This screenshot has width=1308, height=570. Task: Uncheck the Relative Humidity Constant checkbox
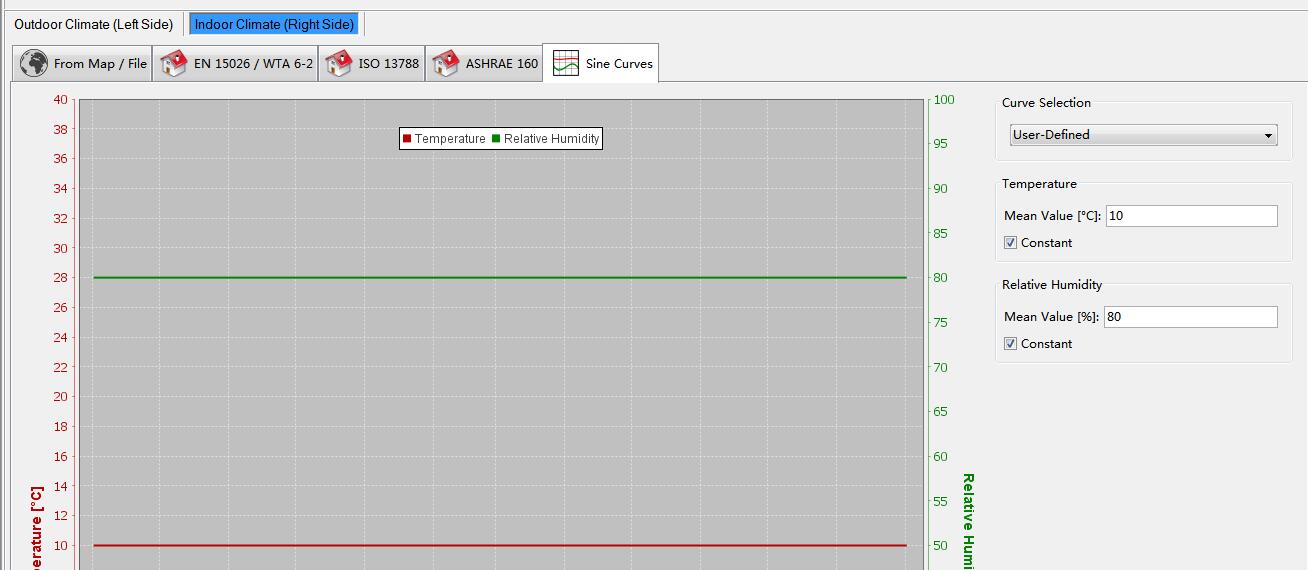1010,344
